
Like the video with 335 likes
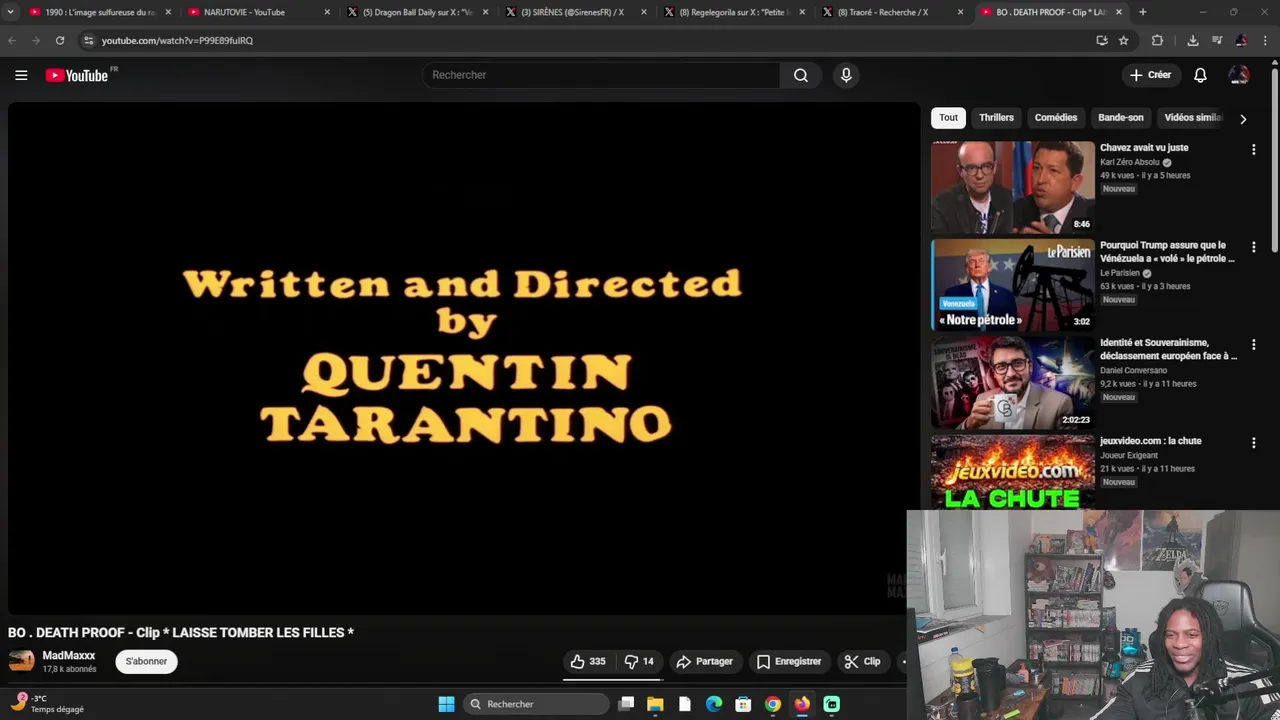coord(588,661)
